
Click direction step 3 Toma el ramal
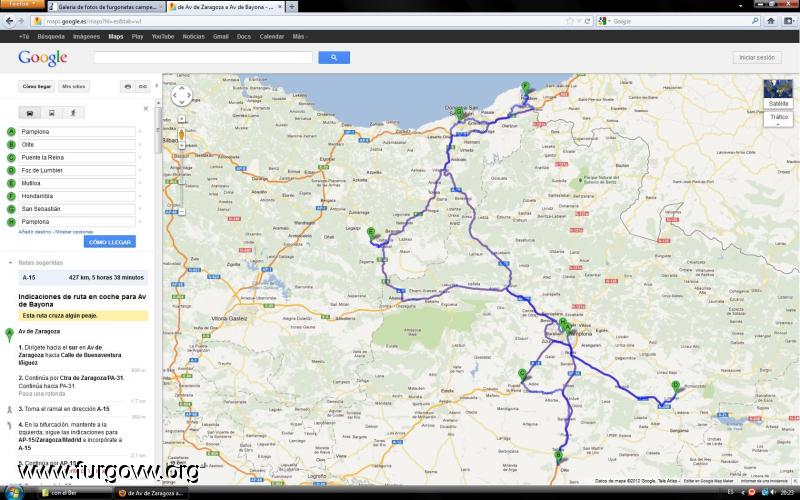[66, 409]
